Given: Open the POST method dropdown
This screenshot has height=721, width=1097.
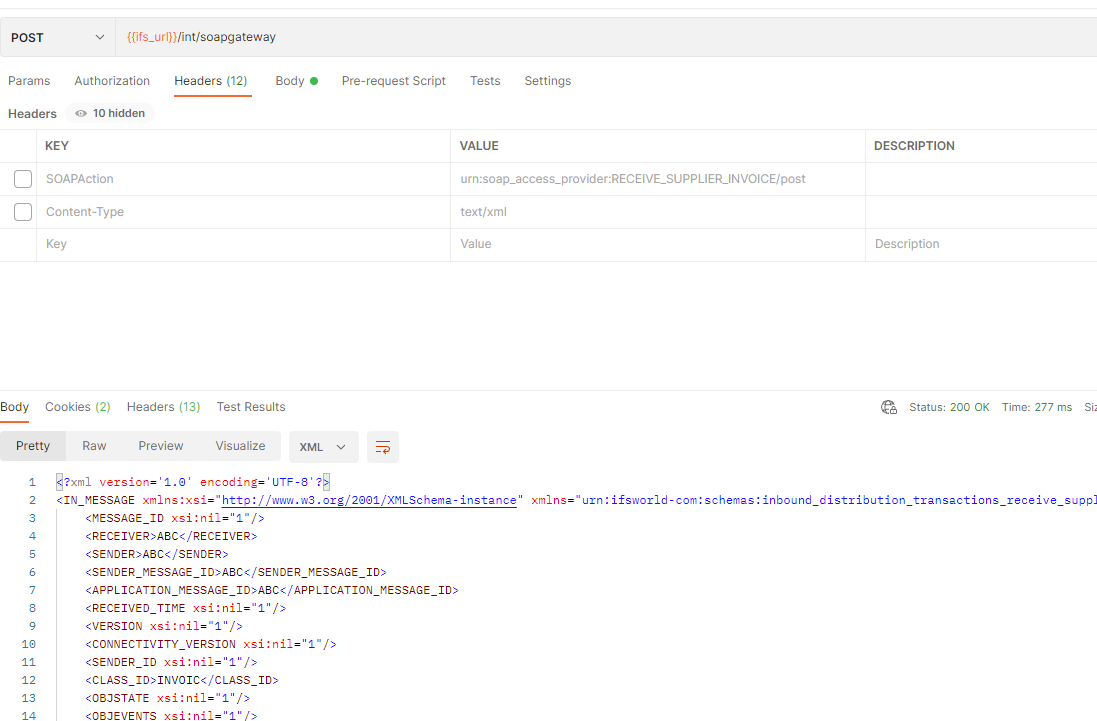Looking at the screenshot, I should click(x=58, y=38).
